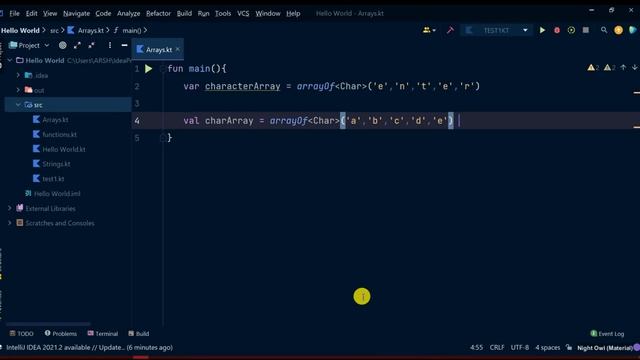This screenshot has height=360, width=640.
Task: Open the Event Log tool window
Action: point(607,333)
